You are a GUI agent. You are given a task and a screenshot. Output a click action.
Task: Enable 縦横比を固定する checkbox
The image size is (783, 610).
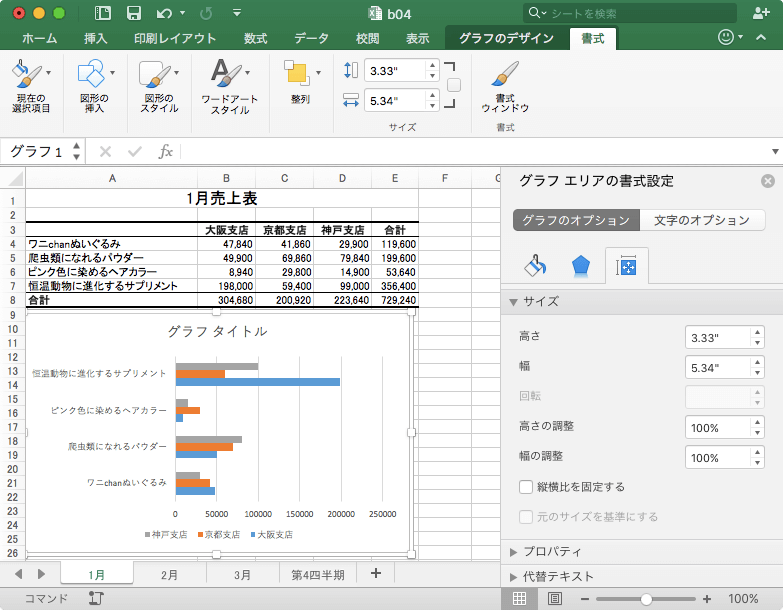[526, 487]
